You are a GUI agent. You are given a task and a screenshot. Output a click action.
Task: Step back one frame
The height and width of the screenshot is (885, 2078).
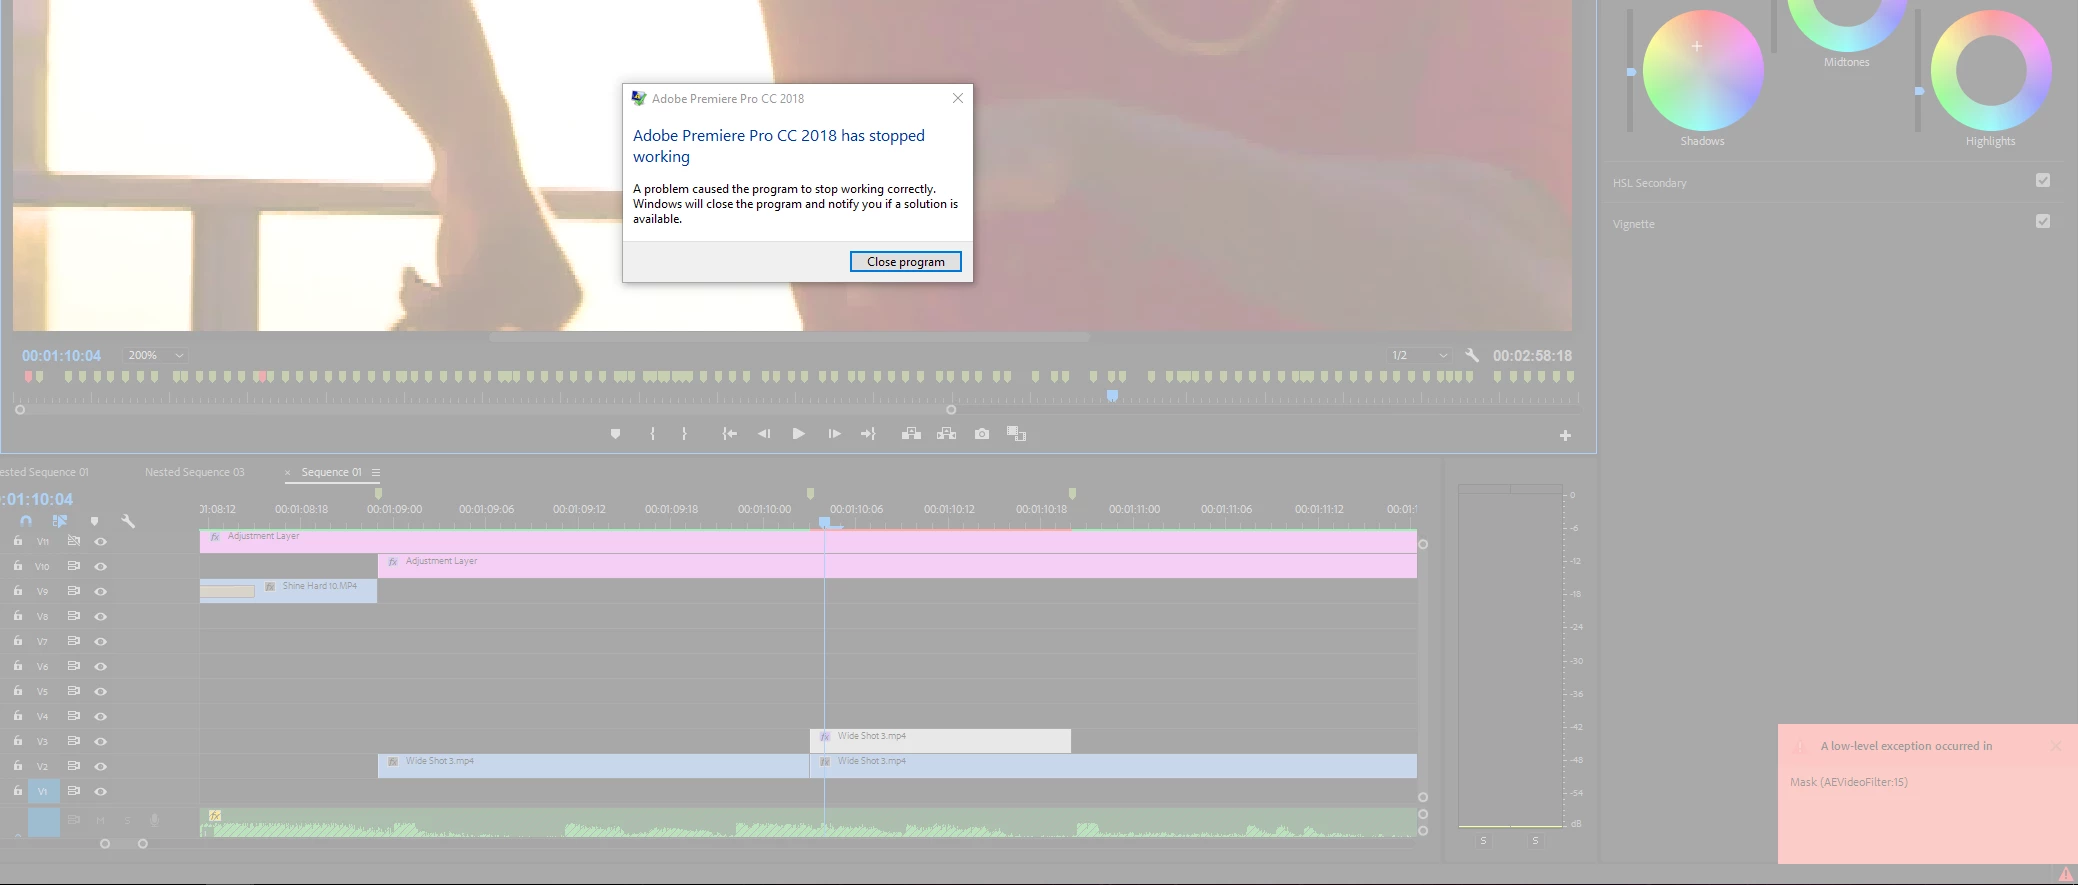(x=764, y=434)
